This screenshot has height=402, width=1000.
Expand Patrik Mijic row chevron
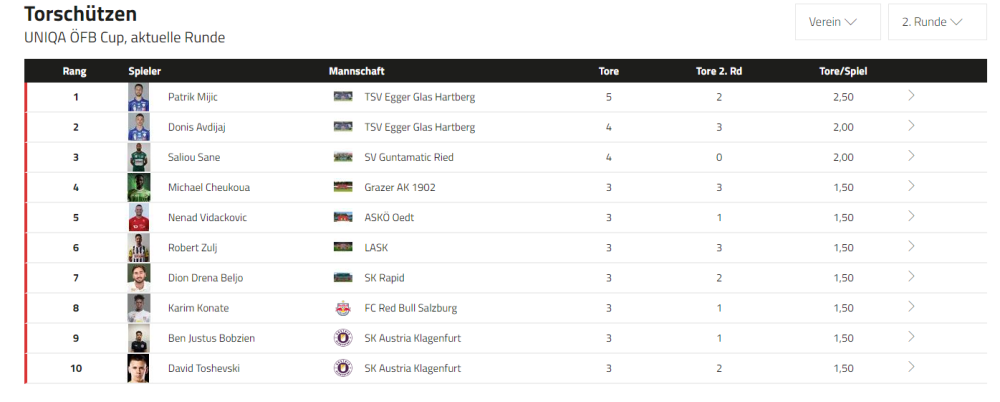pos(911,96)
